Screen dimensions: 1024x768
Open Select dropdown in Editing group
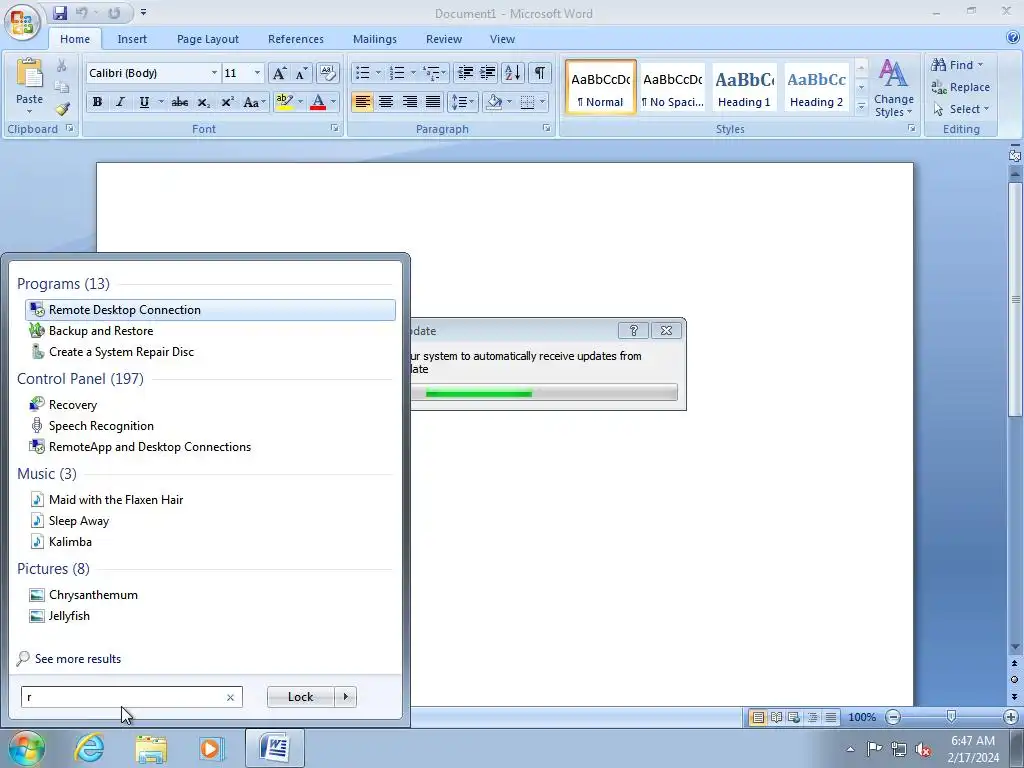pyautogui.click(x=961, y=109)
